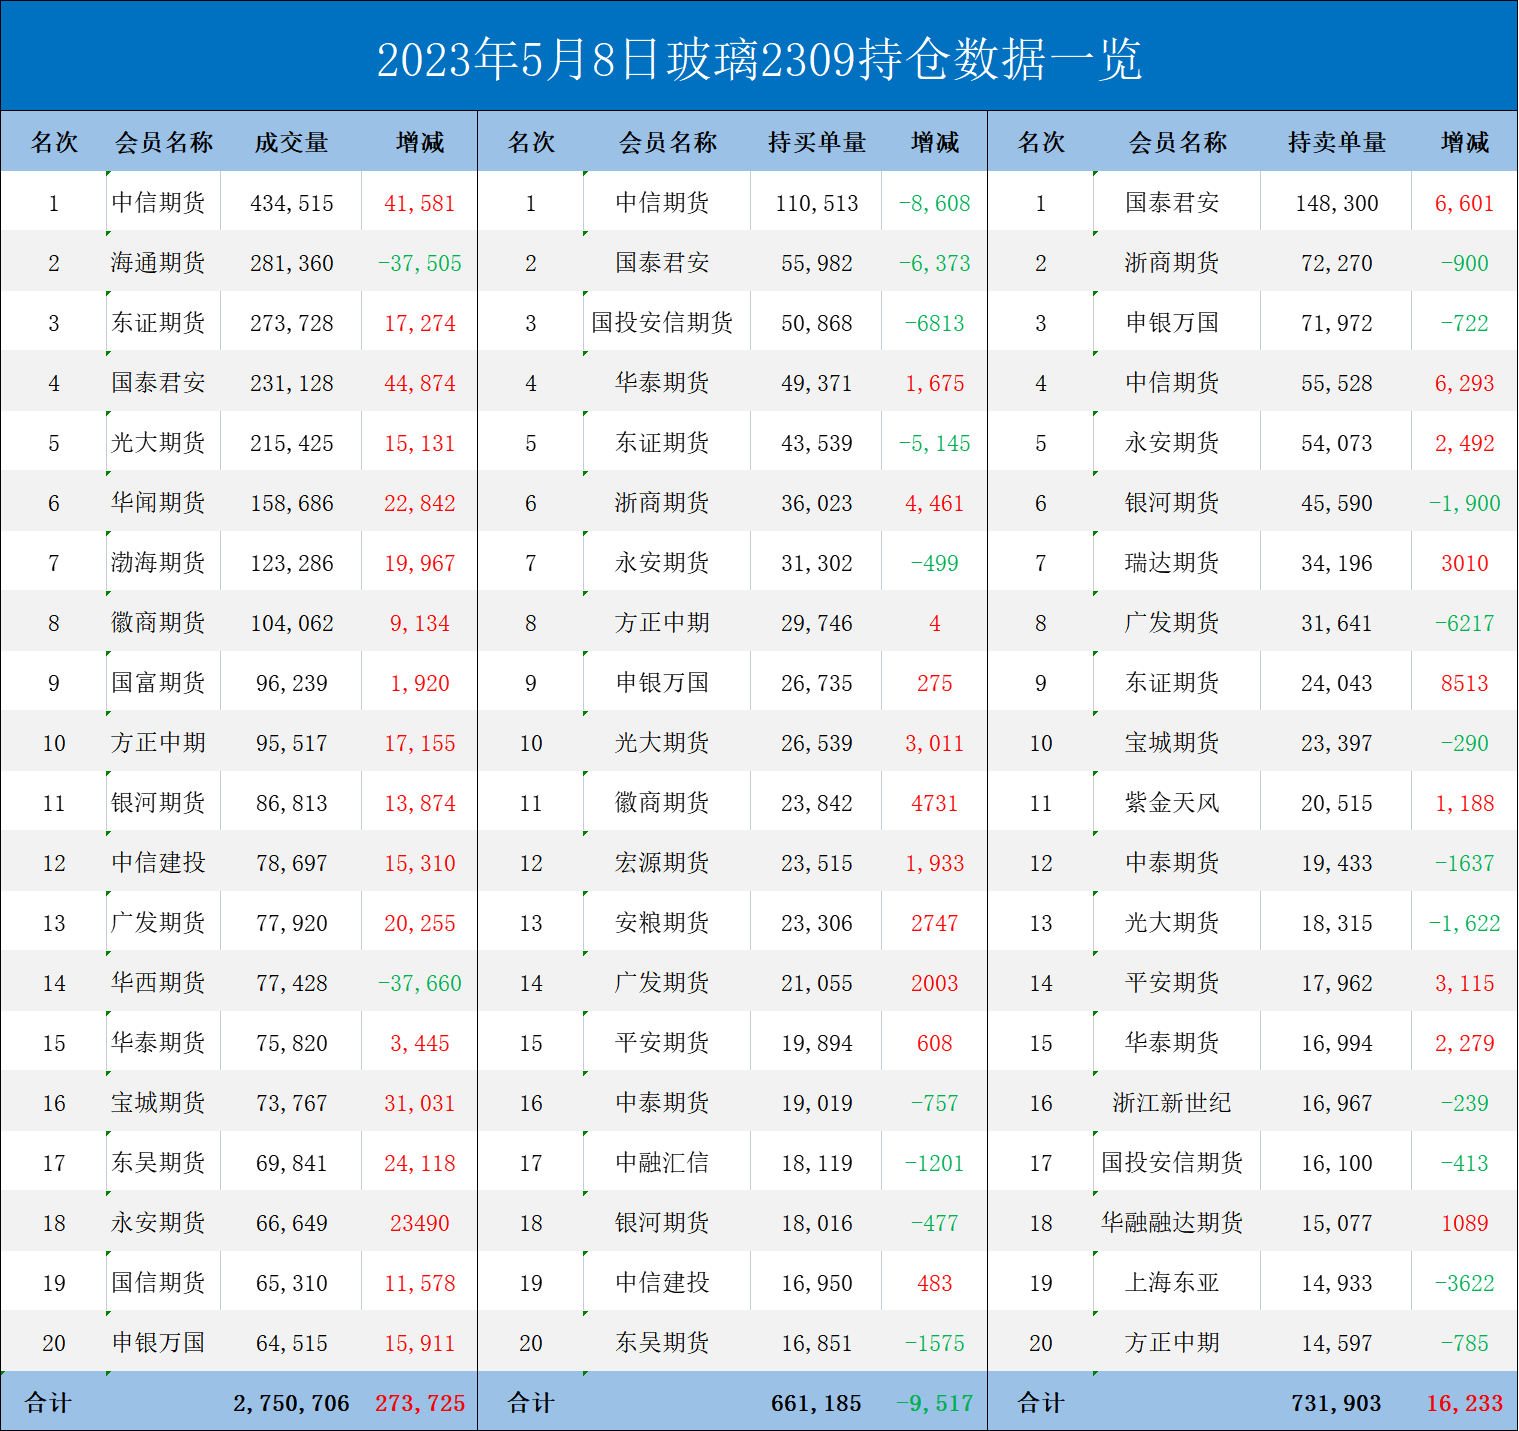Select 徽商期货 volume 104,062
1519x1431 pixels.
click(x=292, y=623)
